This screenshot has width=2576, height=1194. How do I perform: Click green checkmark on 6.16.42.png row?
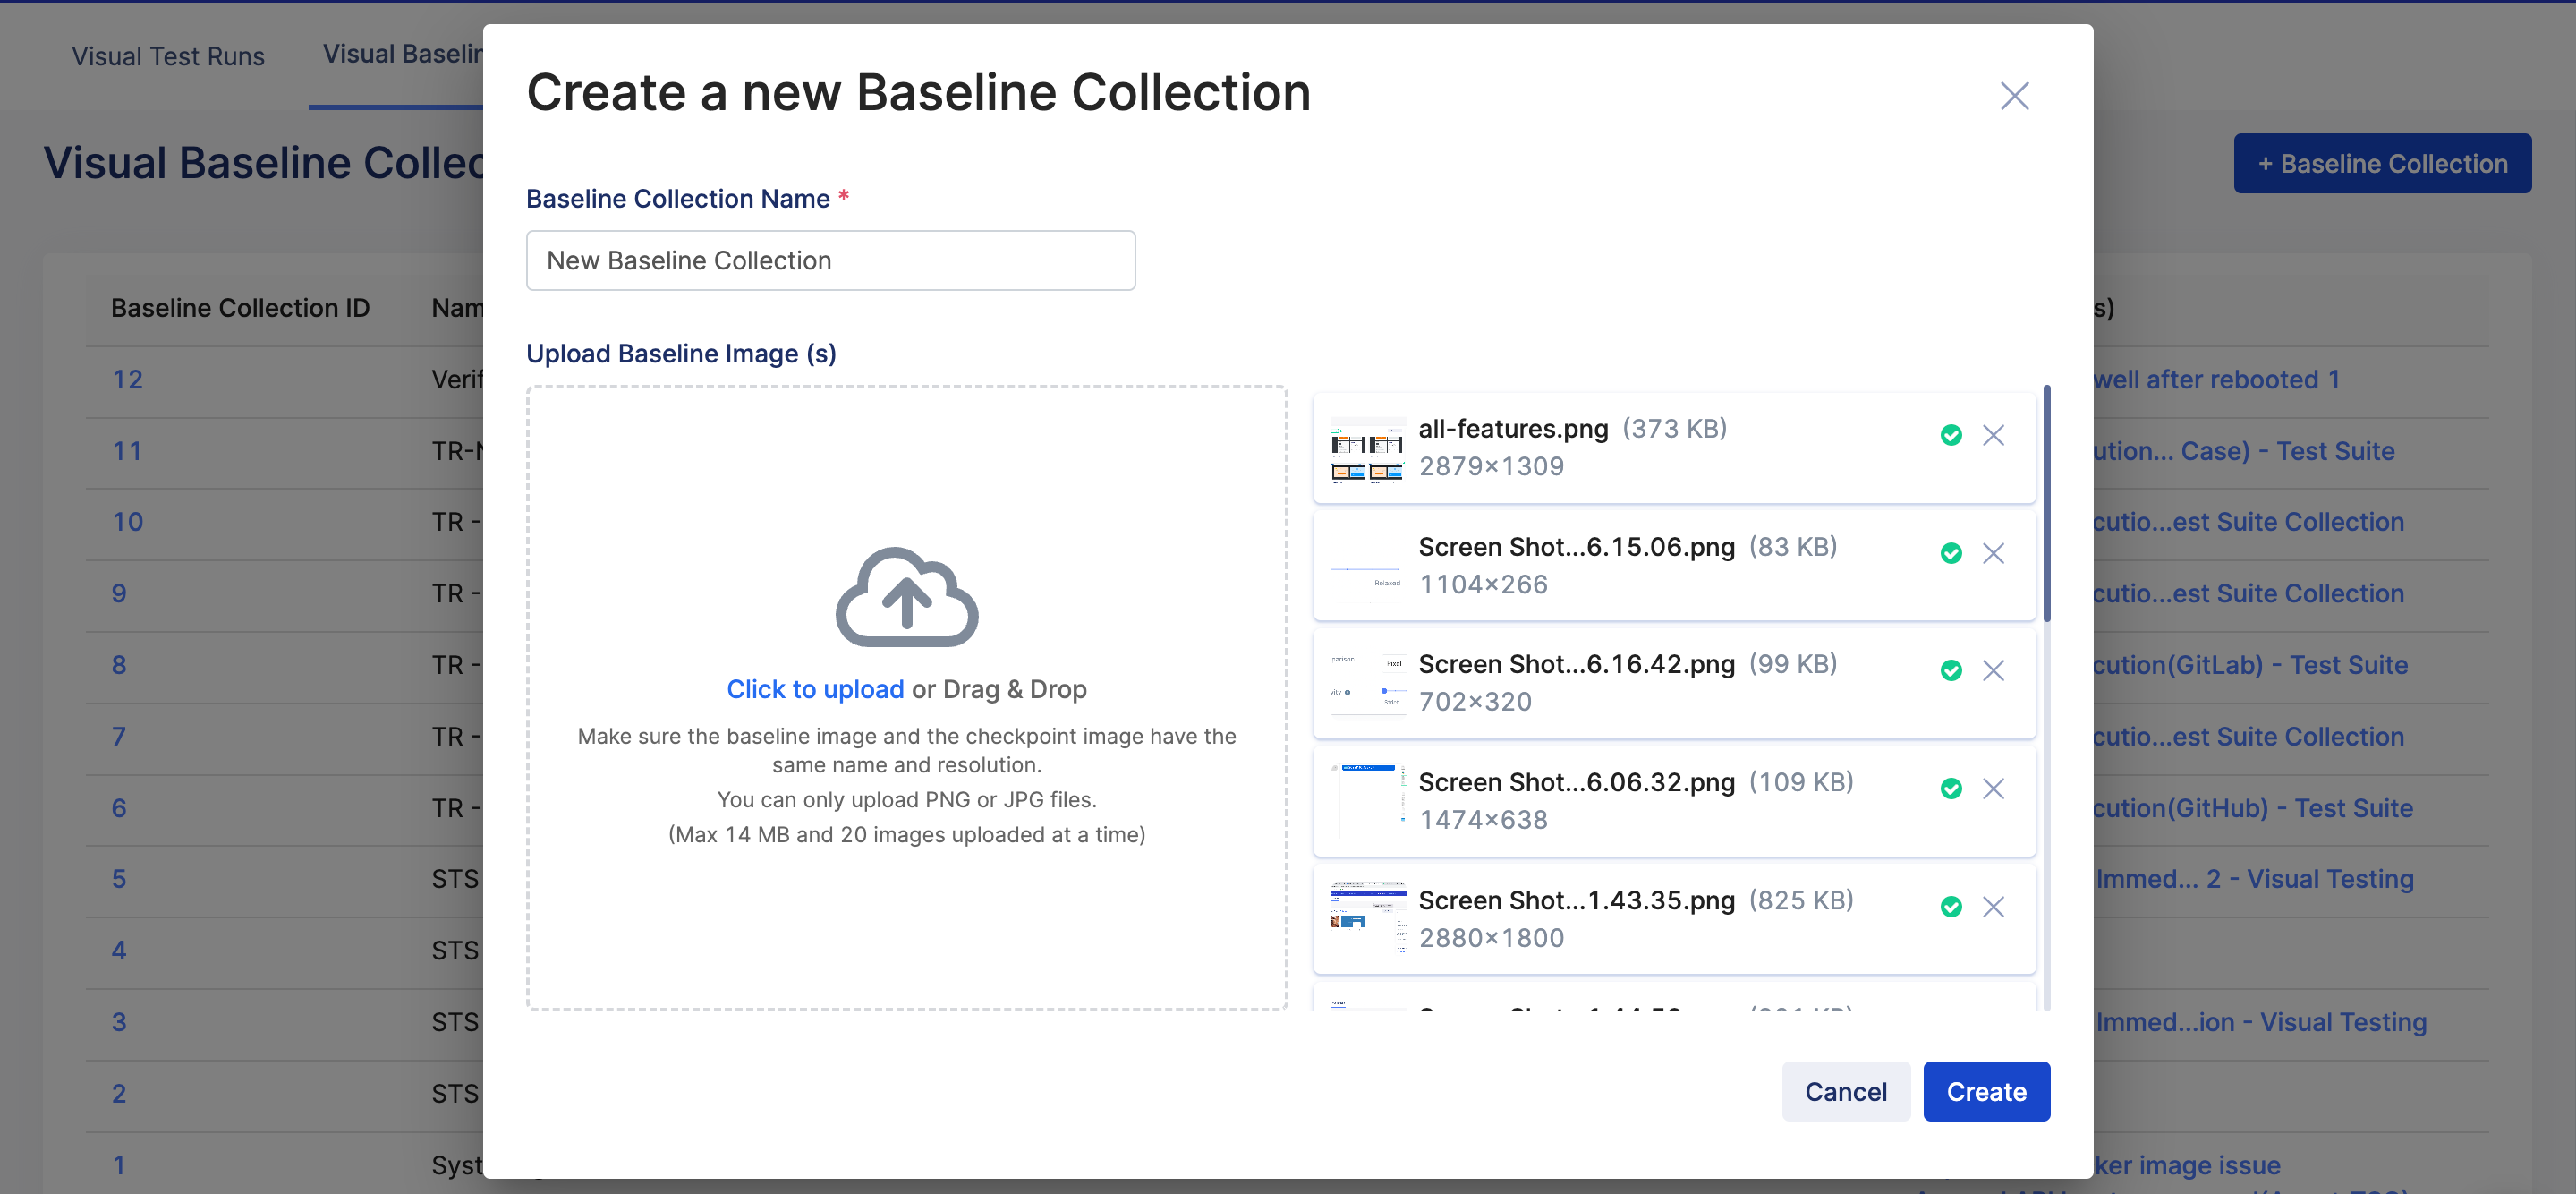pos(1950,671)
